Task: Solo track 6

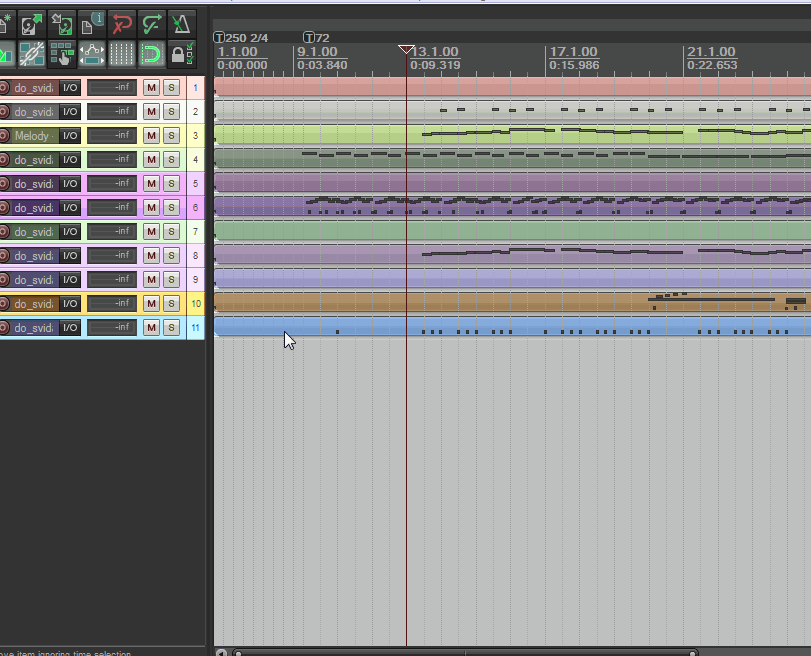Action: tap(171, 207)
